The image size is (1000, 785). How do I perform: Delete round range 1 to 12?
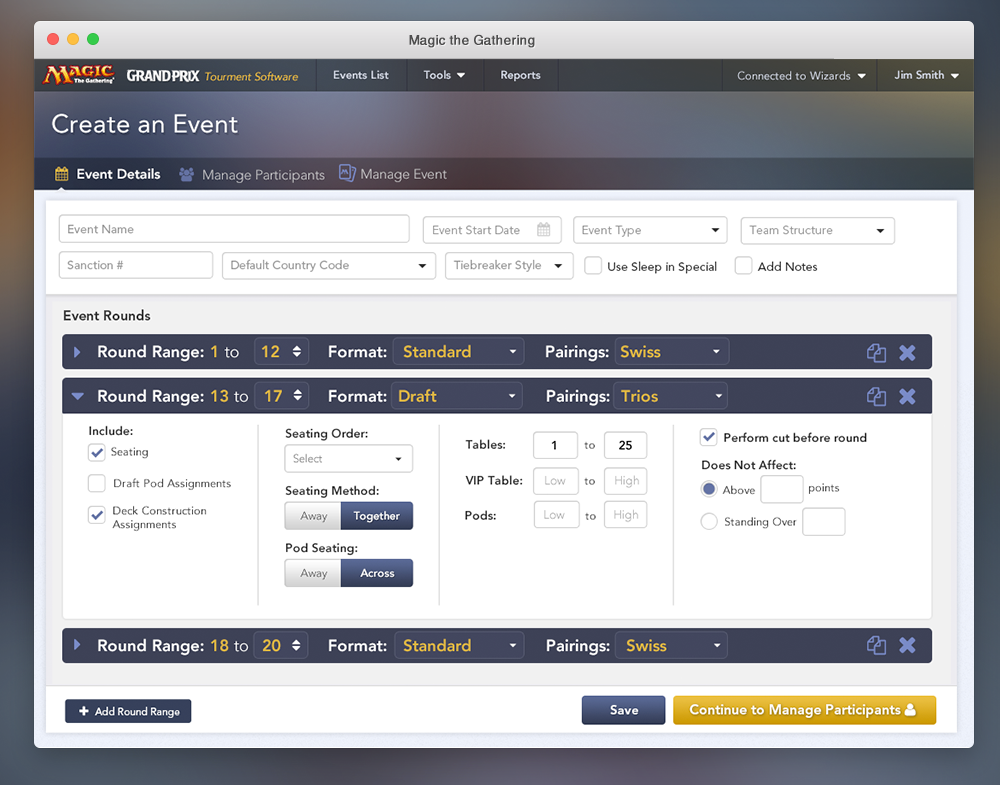907,352
